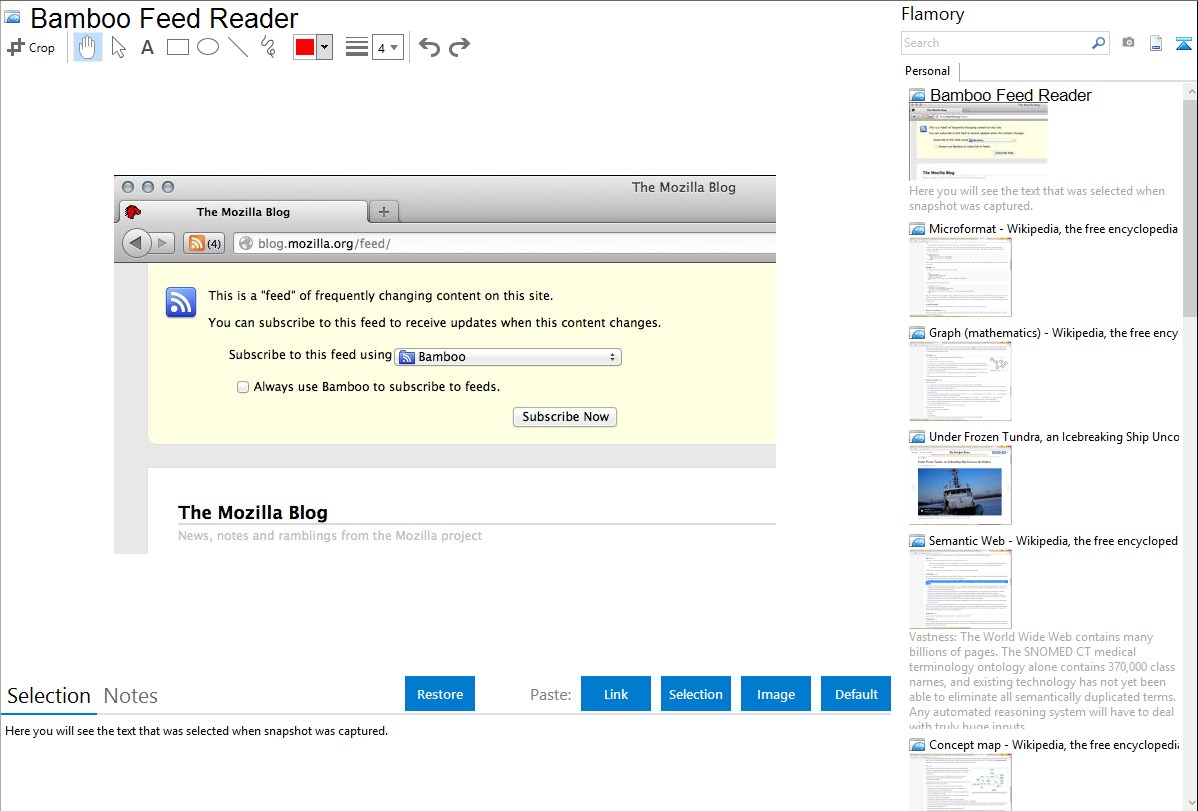Open the Selection tab
This screenshot has height=811, width=1198.
49,696
